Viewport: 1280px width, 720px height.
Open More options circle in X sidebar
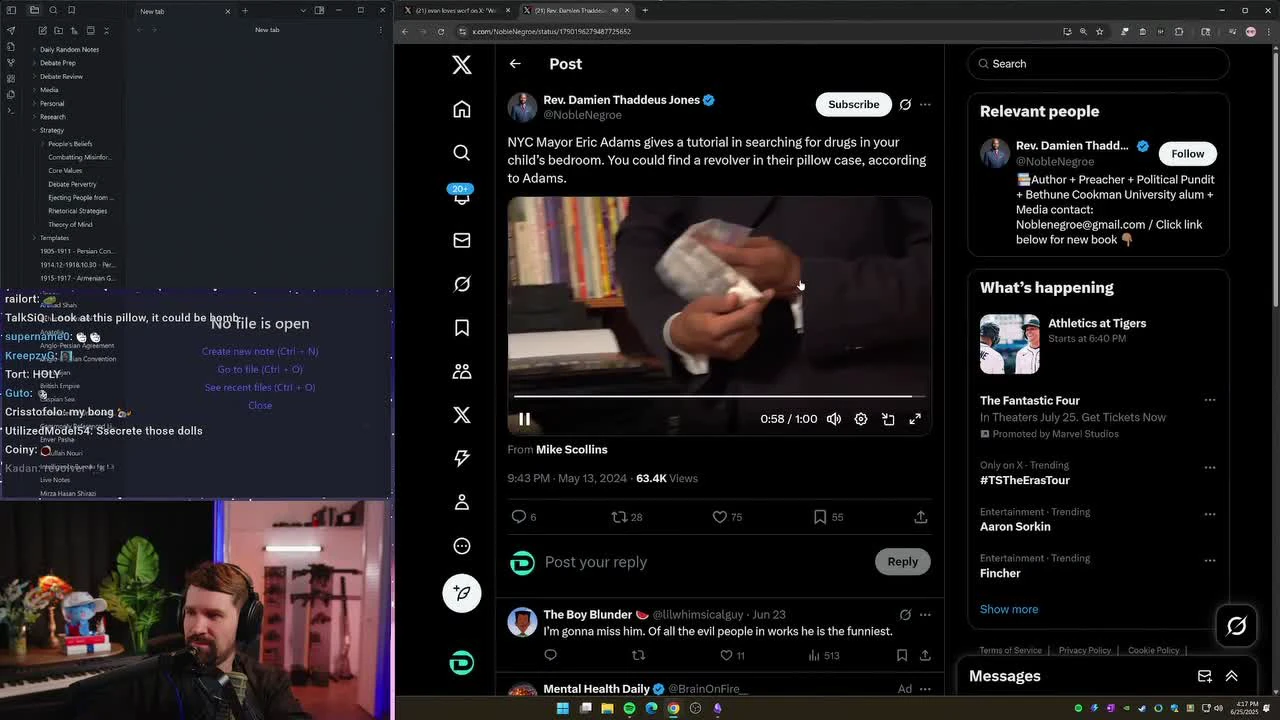(461, 546)
